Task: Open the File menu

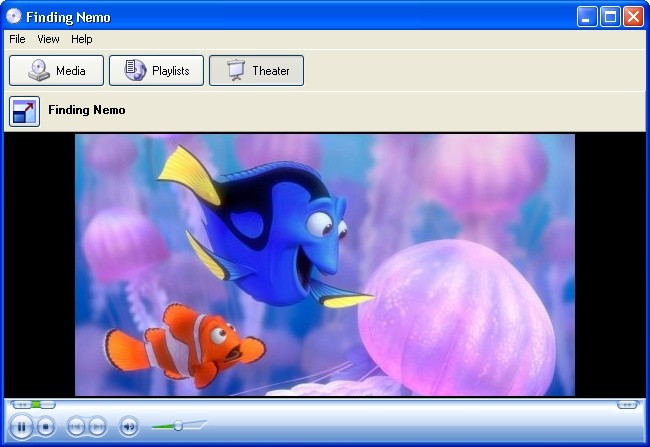Action: [17, 39]
